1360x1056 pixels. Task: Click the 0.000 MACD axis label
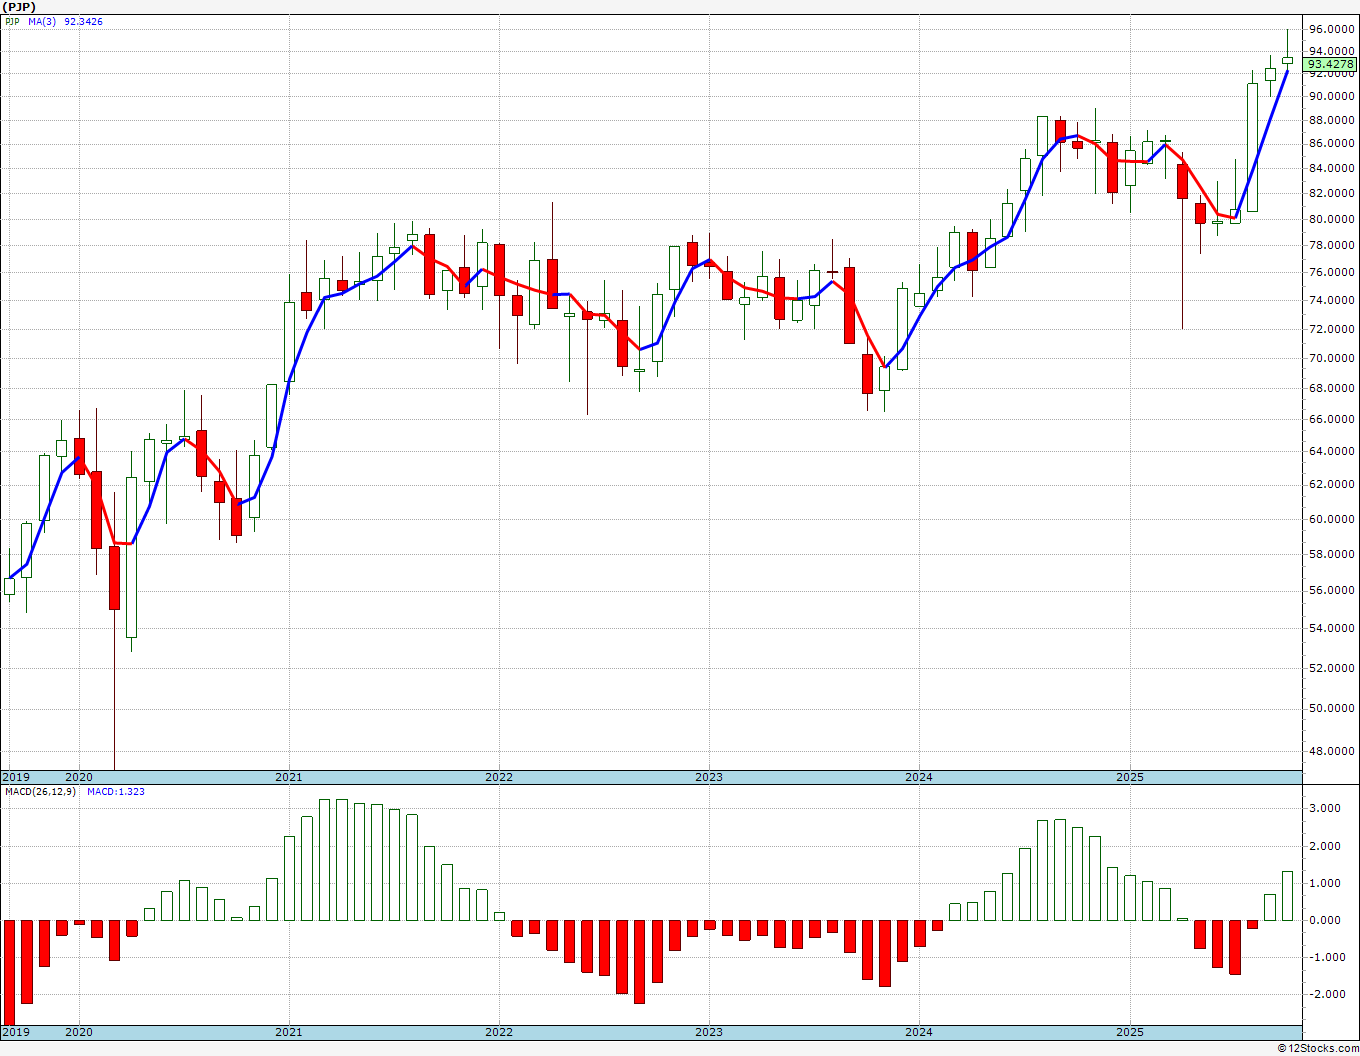[1326, 921]
